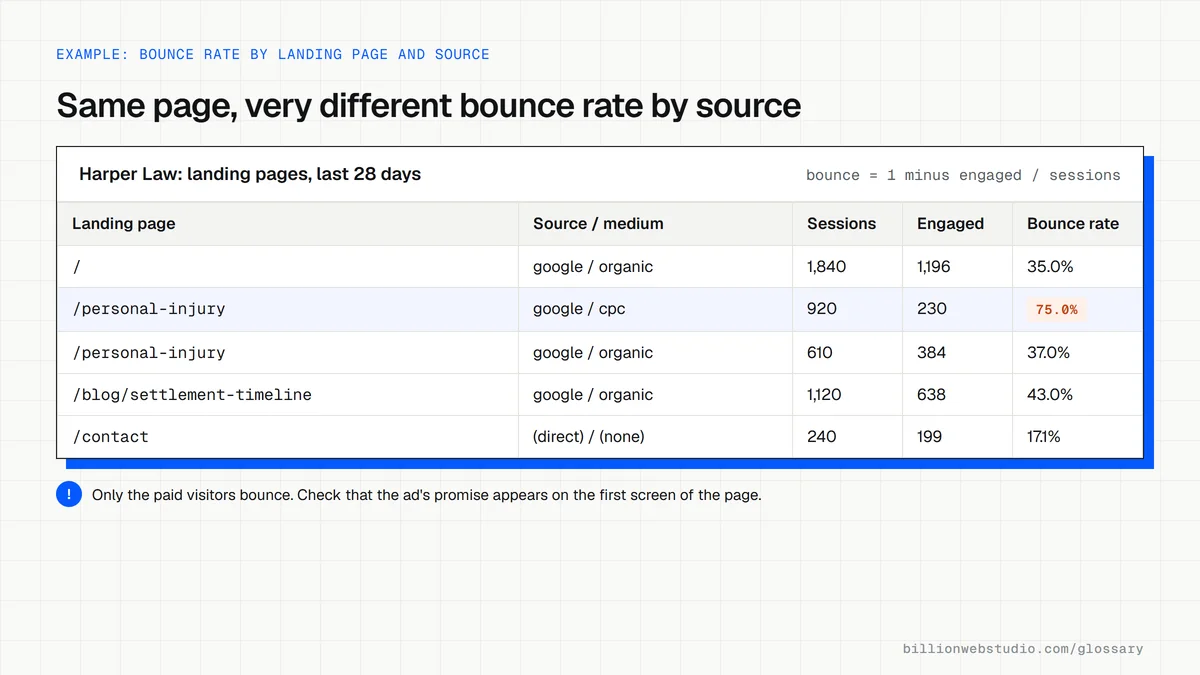Click the 610 sessions value

[820, 353]
